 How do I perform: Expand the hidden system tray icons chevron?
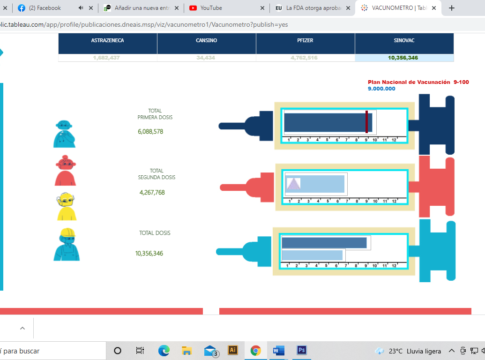(451, 351)
